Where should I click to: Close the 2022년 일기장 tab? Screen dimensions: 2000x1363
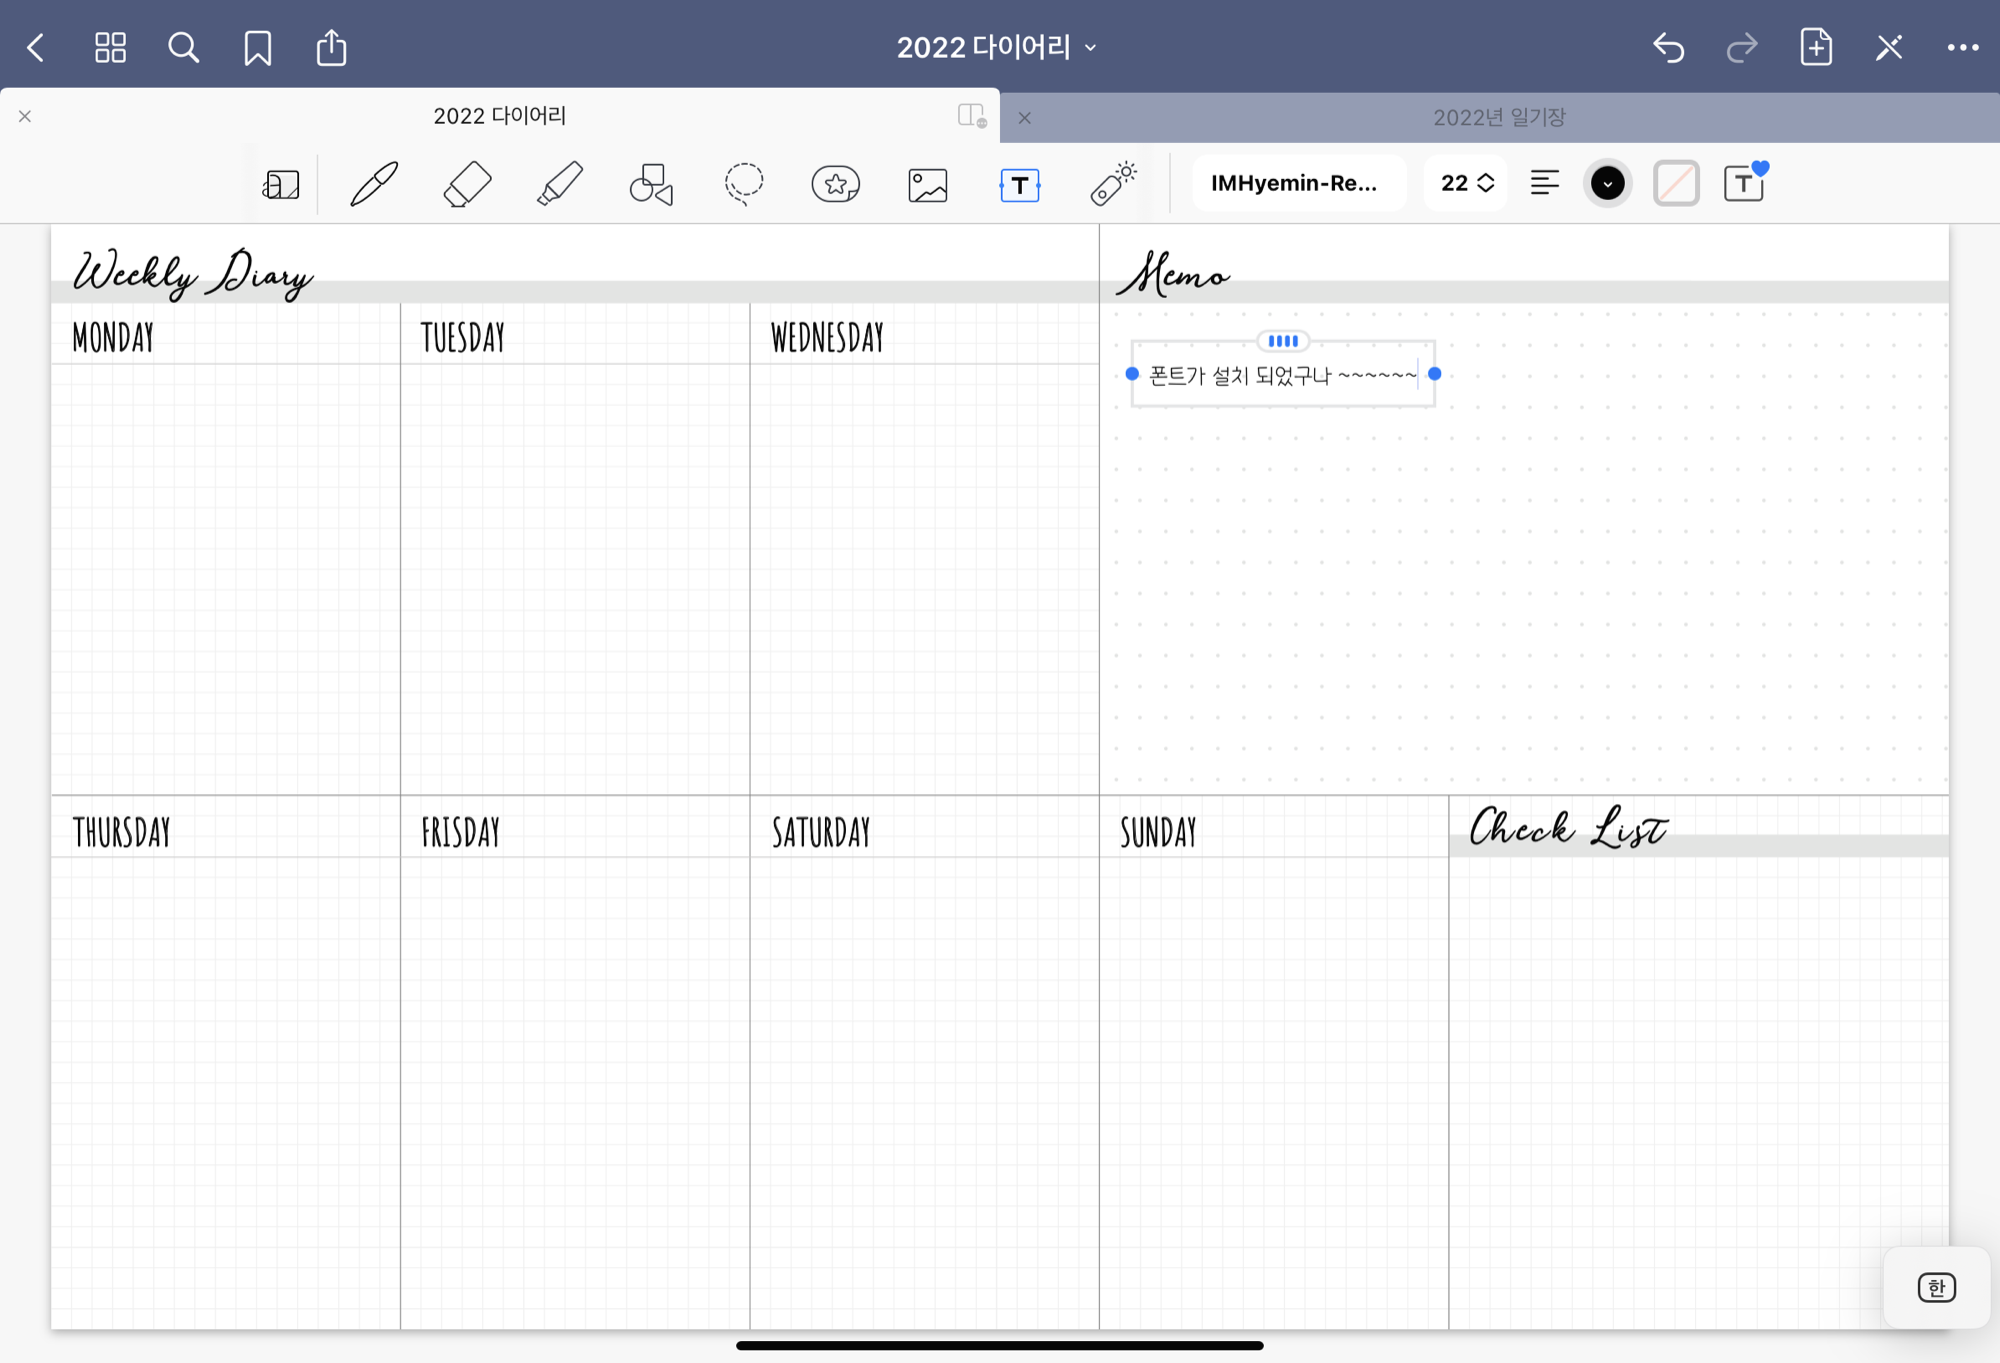[1024, 118]
